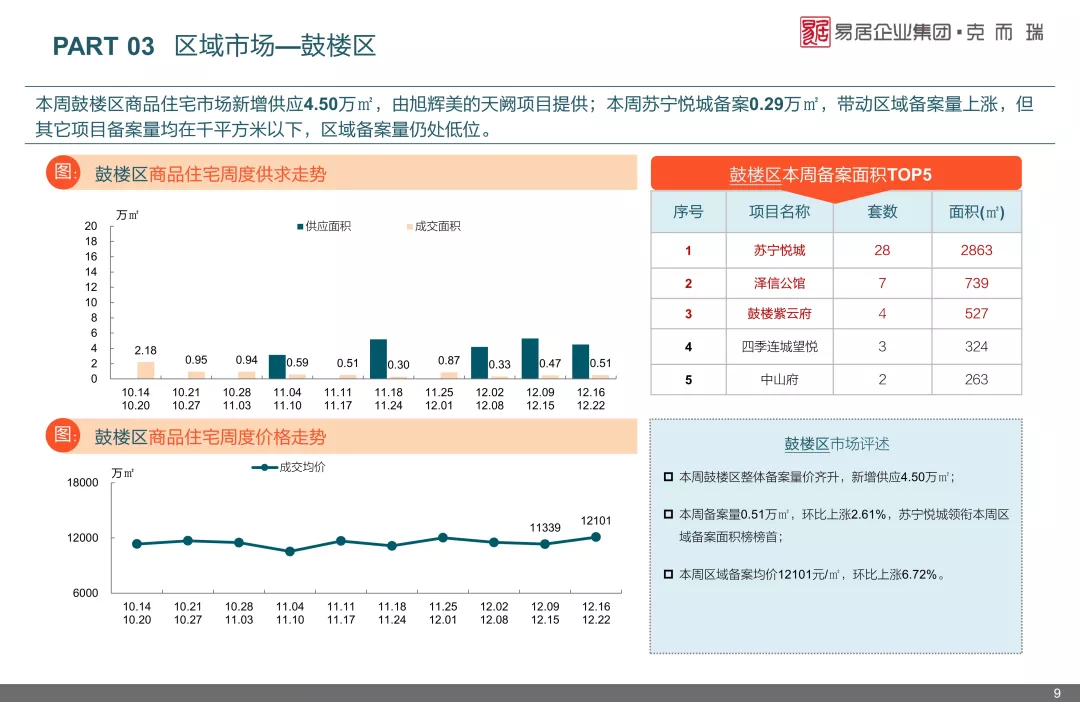Click the area value 527 in the table
The image size is (1080, 702).
point(977,313)
